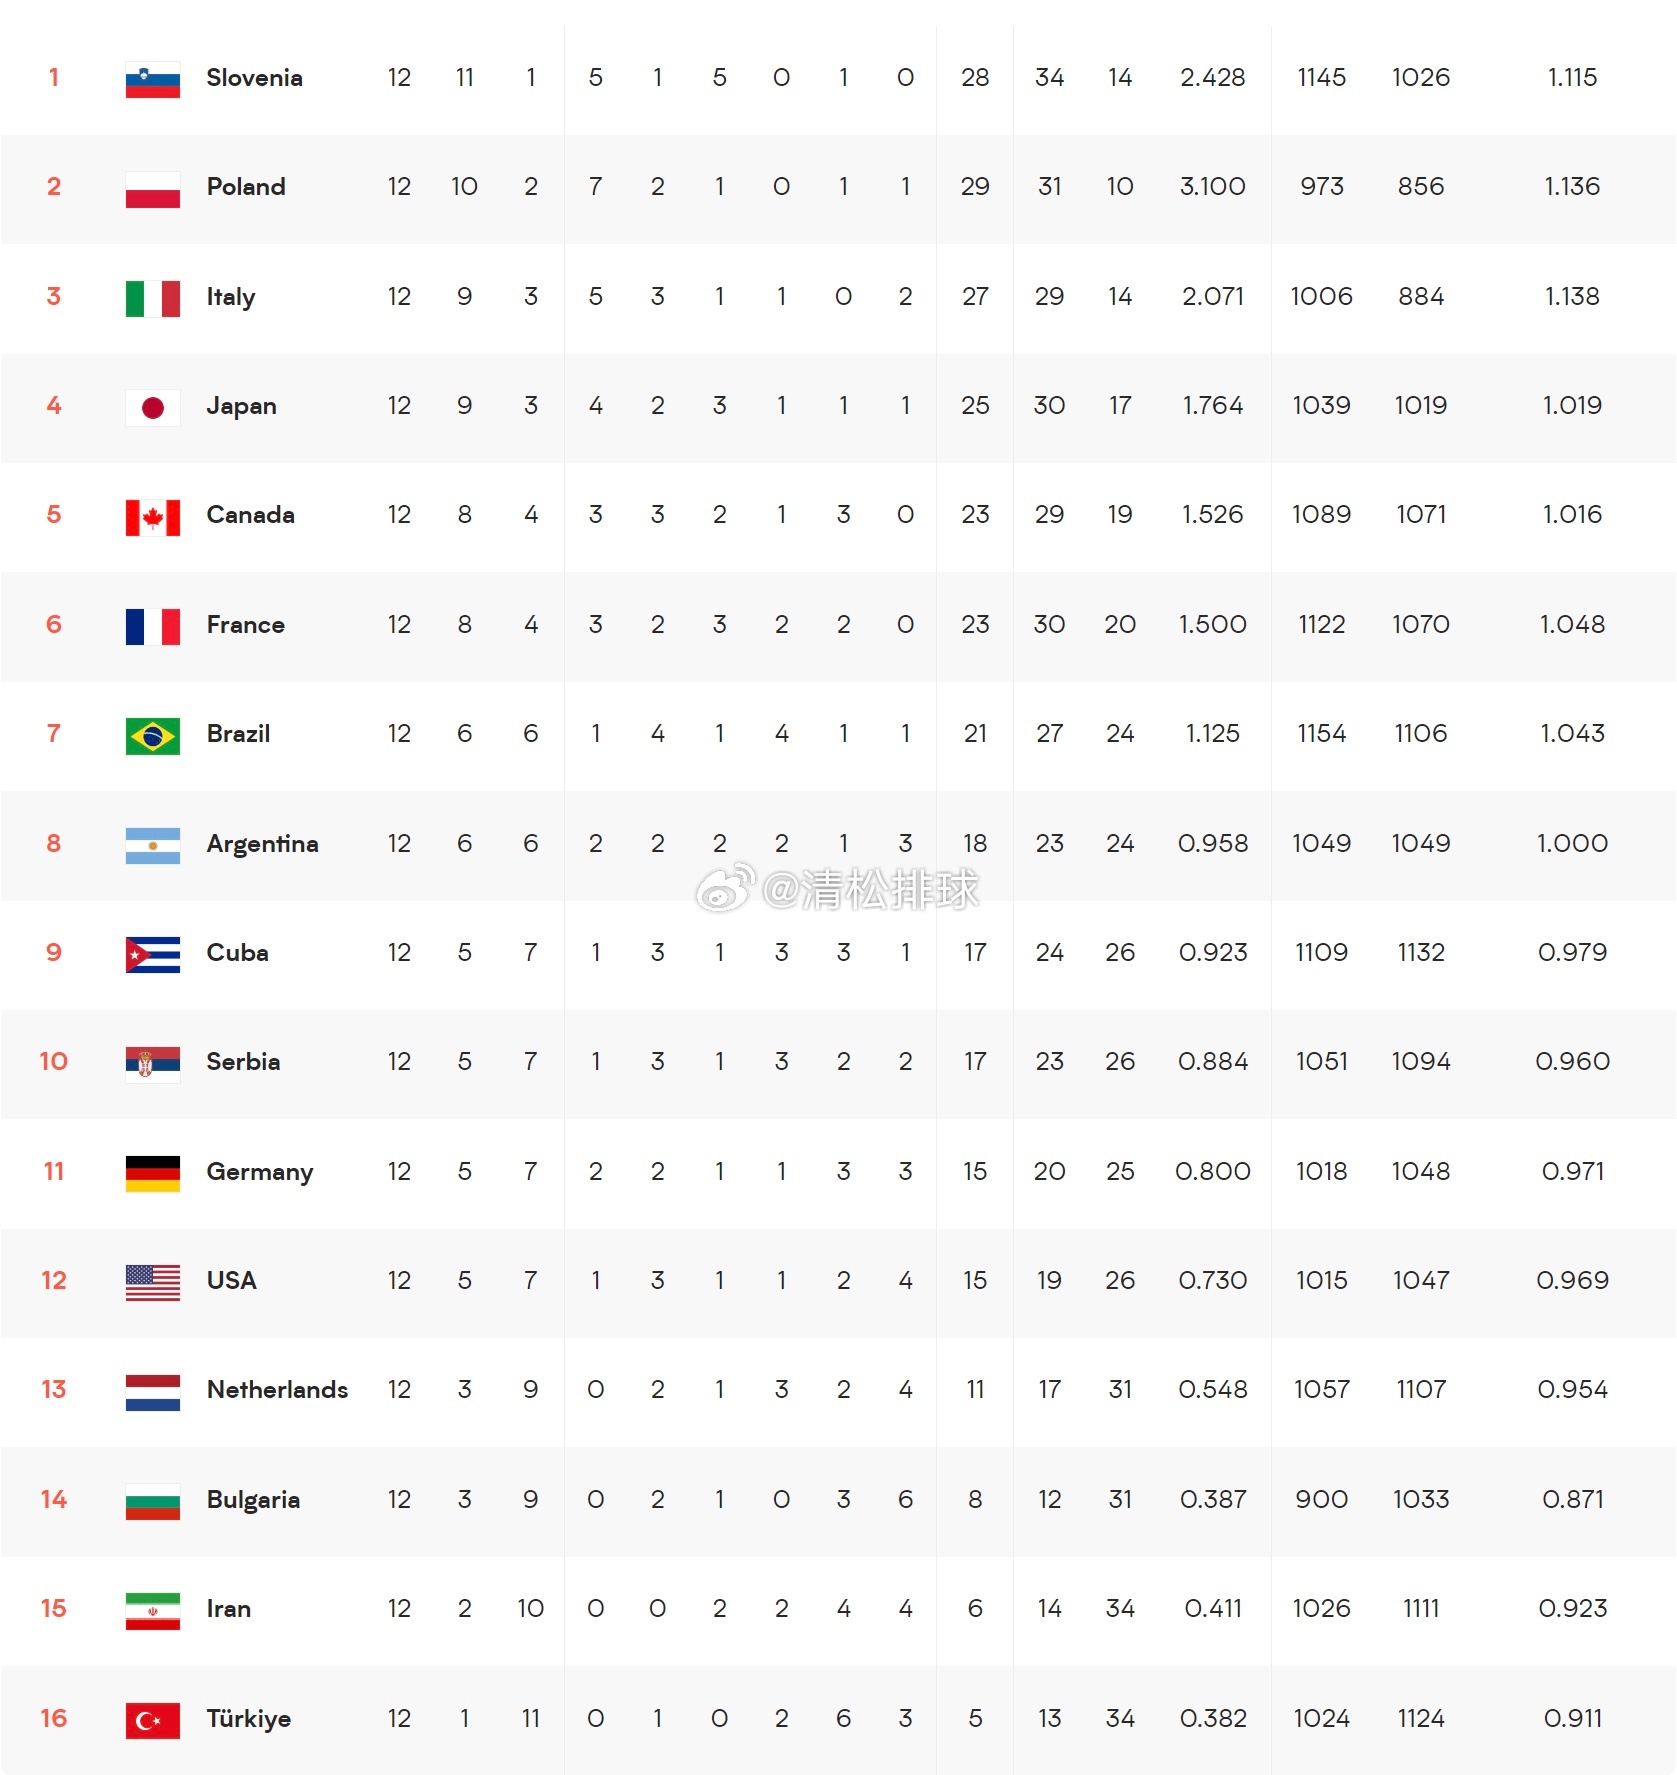Open the France team name link

[246, 625]
